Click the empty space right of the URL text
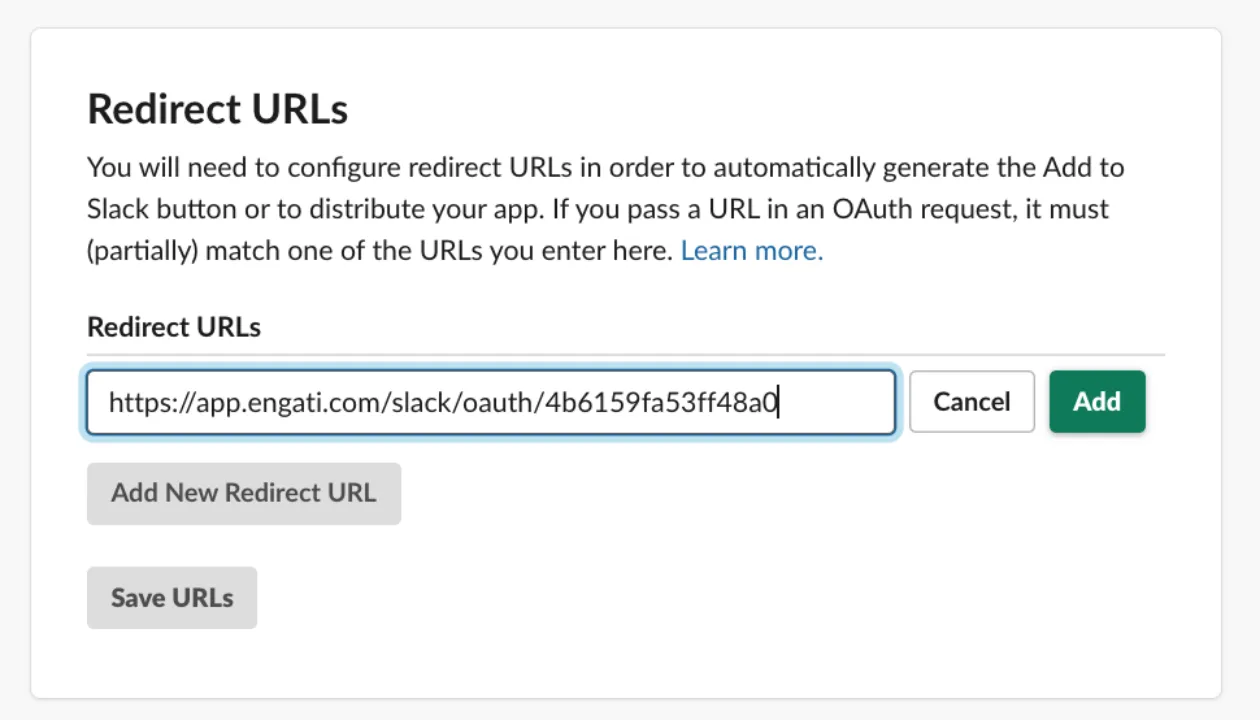 836,403
